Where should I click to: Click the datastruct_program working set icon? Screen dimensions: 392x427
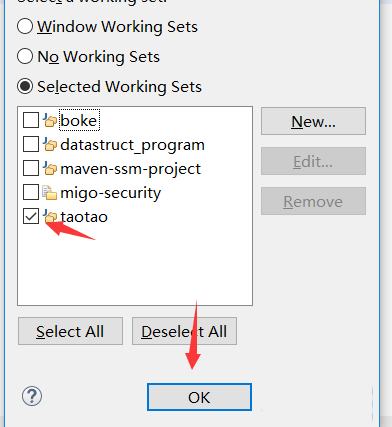(x=50, y=144)
